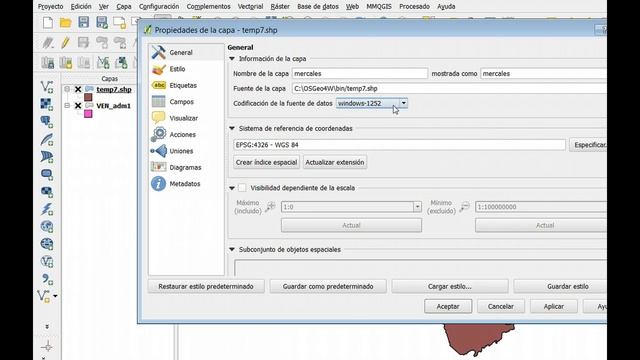Open the Capa menu

[124, 7]
